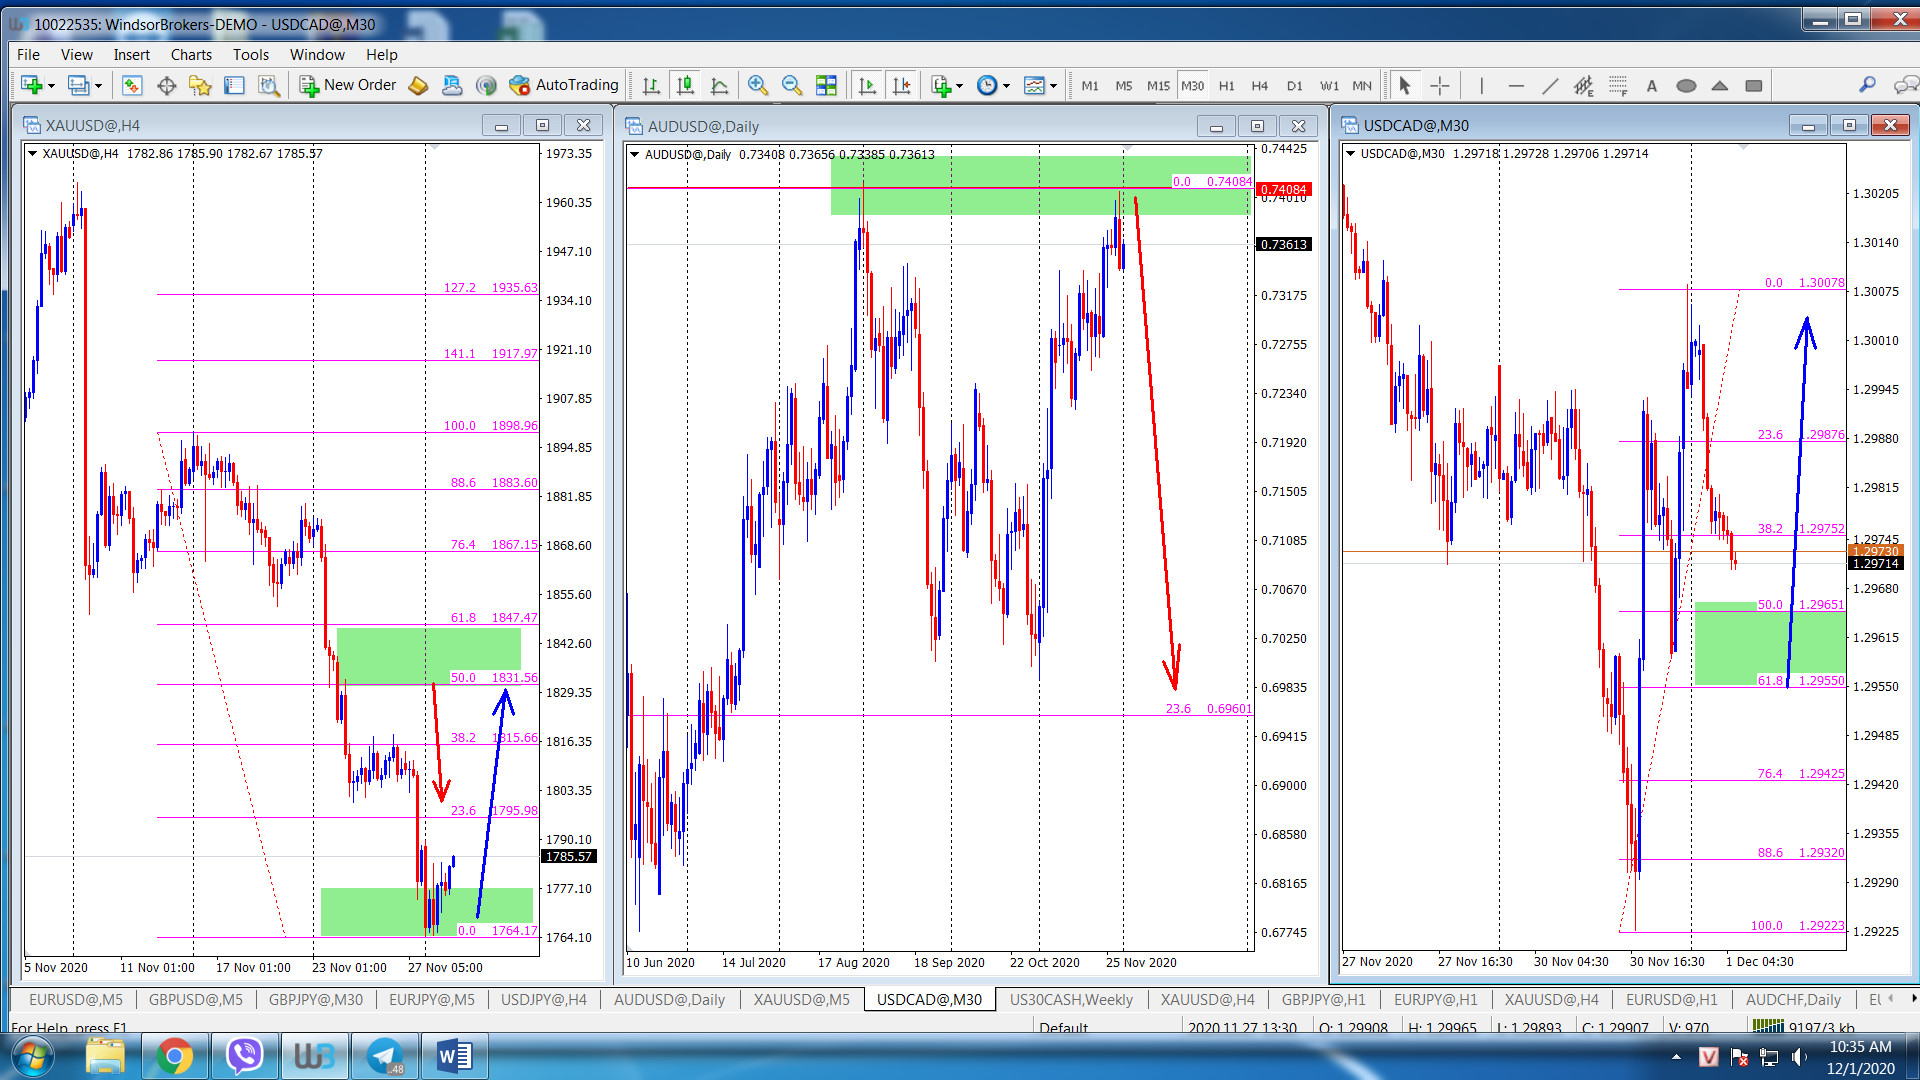Switch timeframe to M5
1920x1080 pixels.
tap(1124, 86)
